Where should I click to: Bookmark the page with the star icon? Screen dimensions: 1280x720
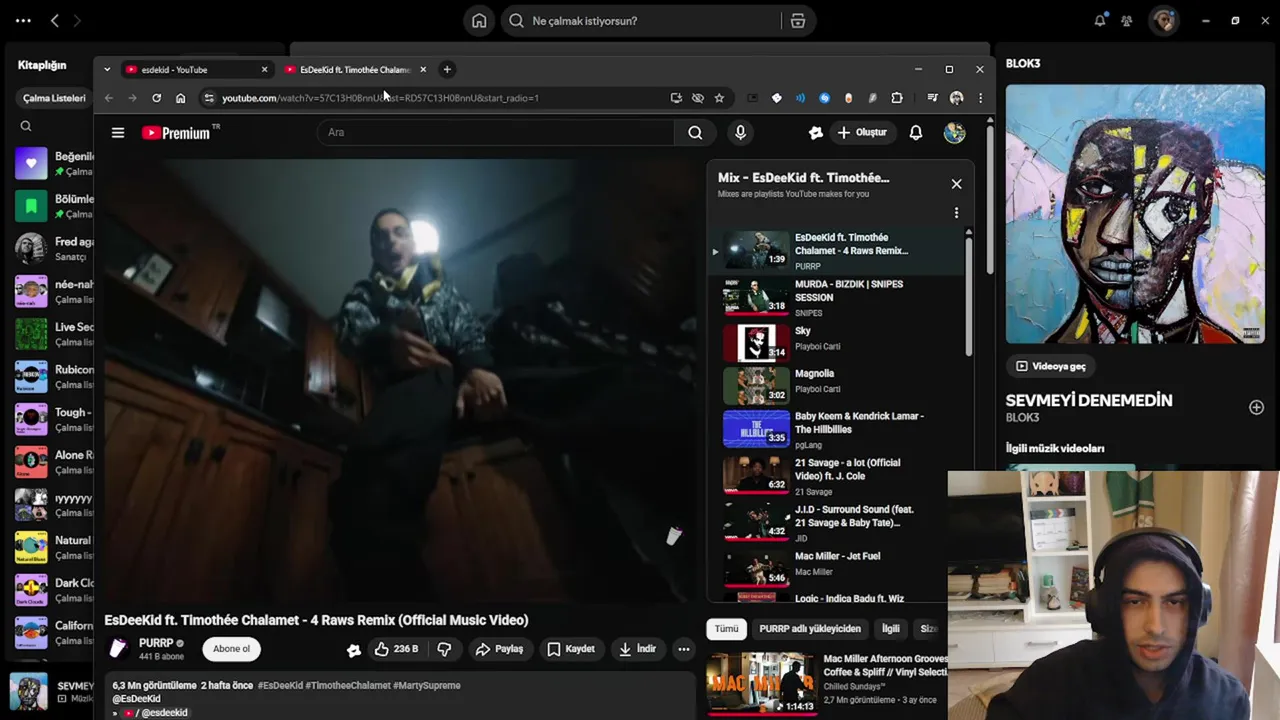tap(719, 98)
